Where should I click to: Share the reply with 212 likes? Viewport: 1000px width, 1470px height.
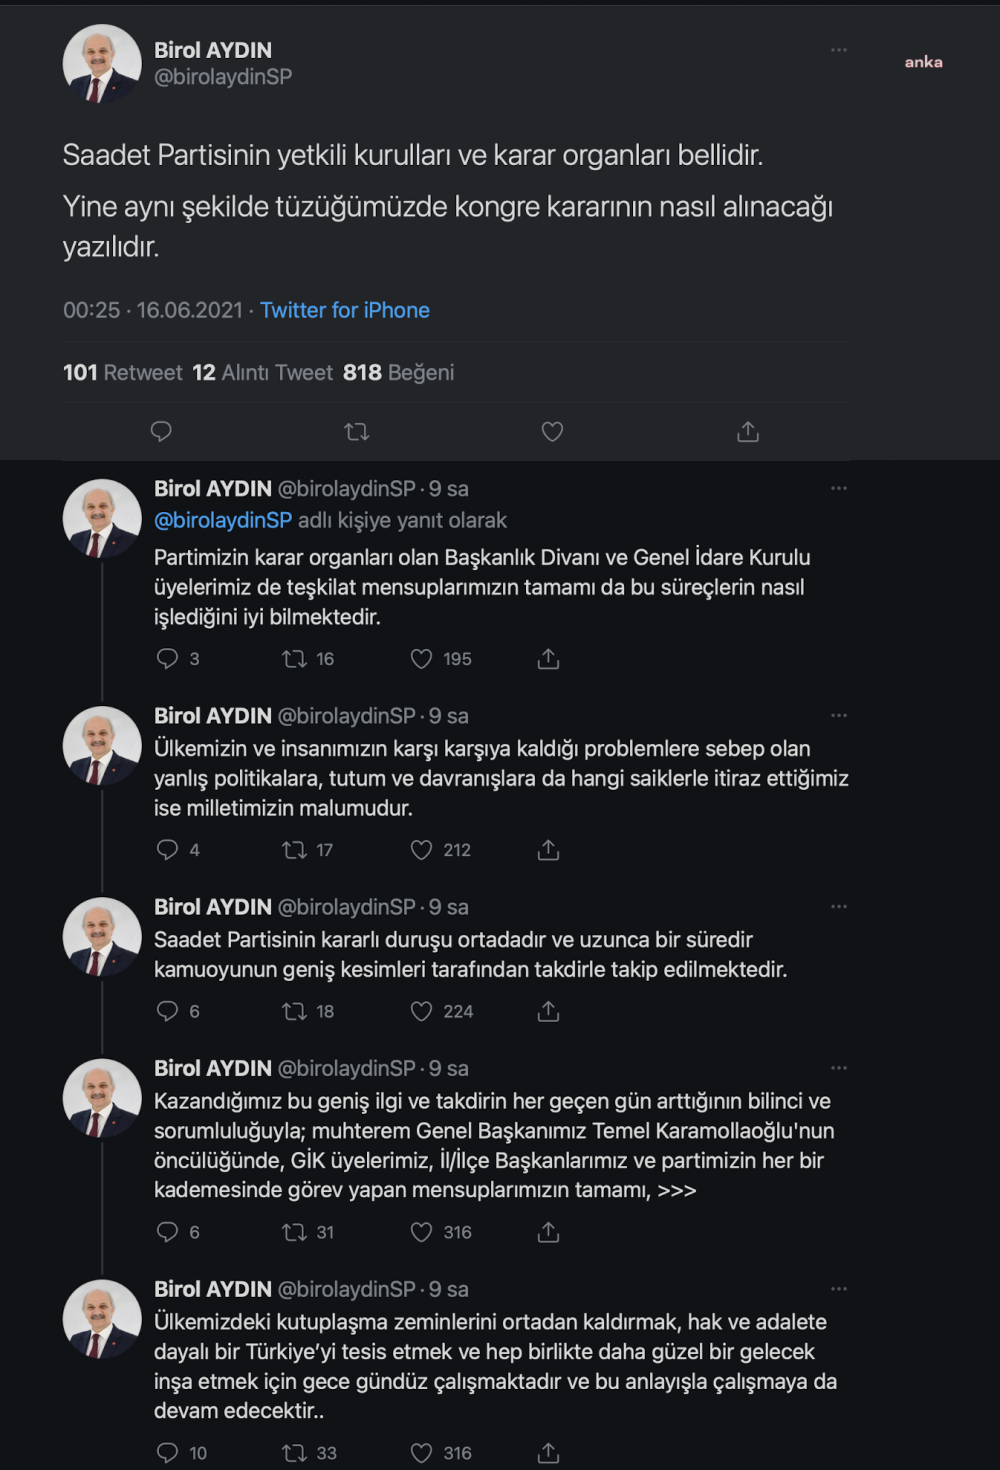(548, 850)
